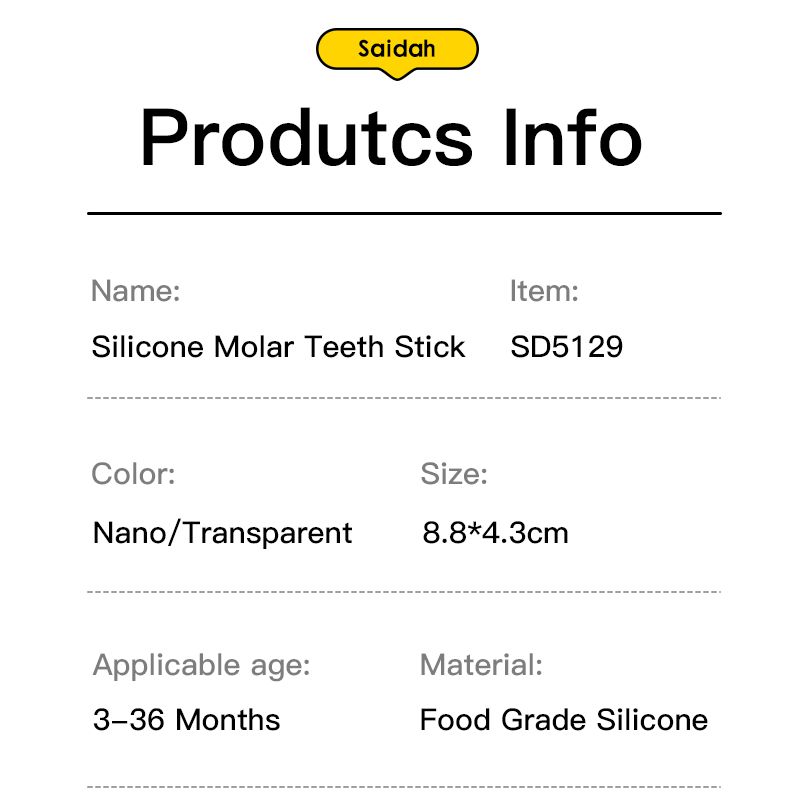800x800 pixels.
Task: Click the "Applicable age:" label
Action: pos(201,665)
